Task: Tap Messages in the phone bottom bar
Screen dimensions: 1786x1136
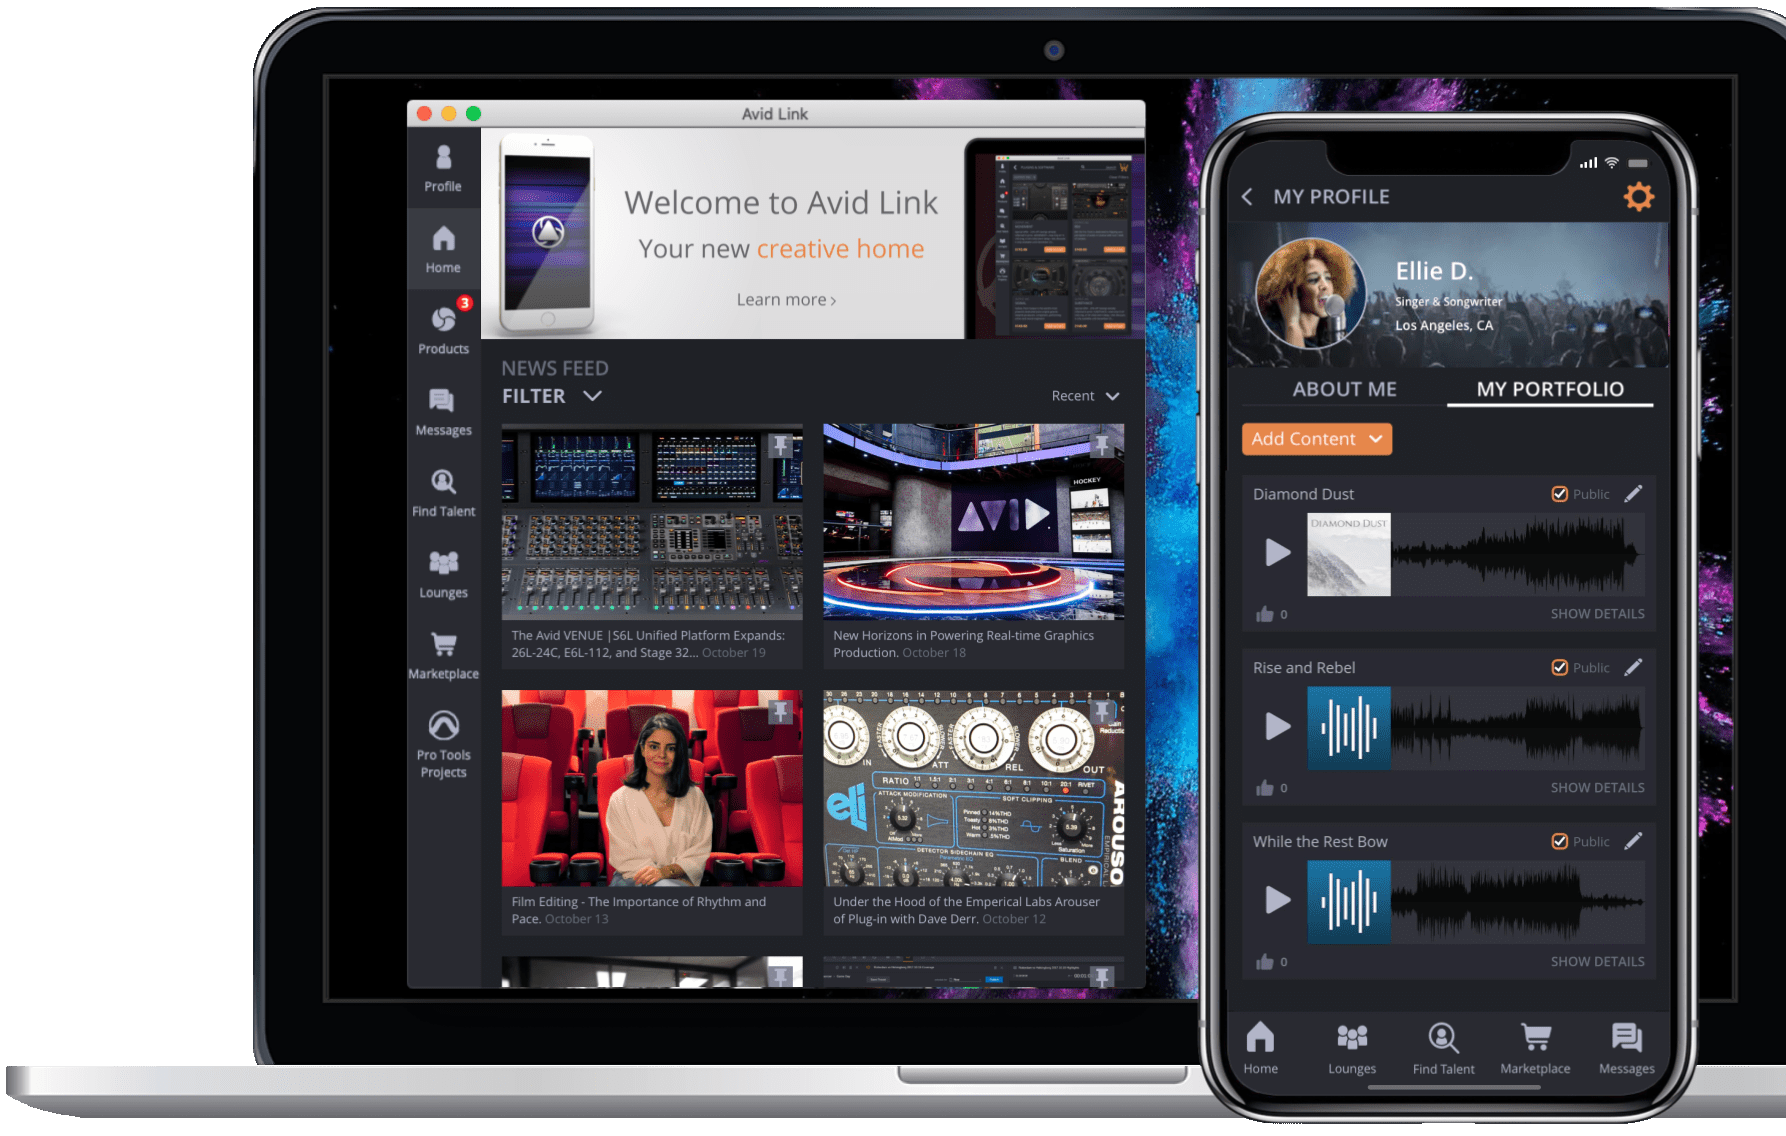Action: click(1626, 1048)
